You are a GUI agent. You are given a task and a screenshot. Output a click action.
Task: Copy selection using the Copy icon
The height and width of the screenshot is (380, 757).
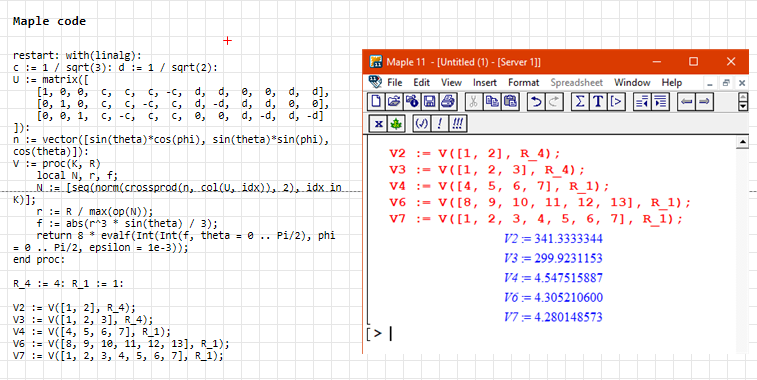coord(492,101)
